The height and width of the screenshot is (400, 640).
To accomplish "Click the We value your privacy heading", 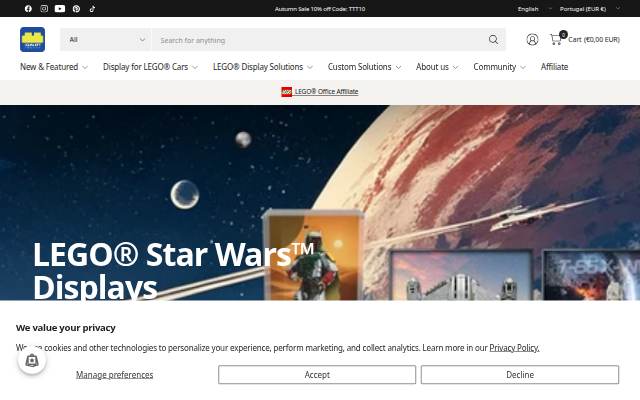I will point(66,328).
